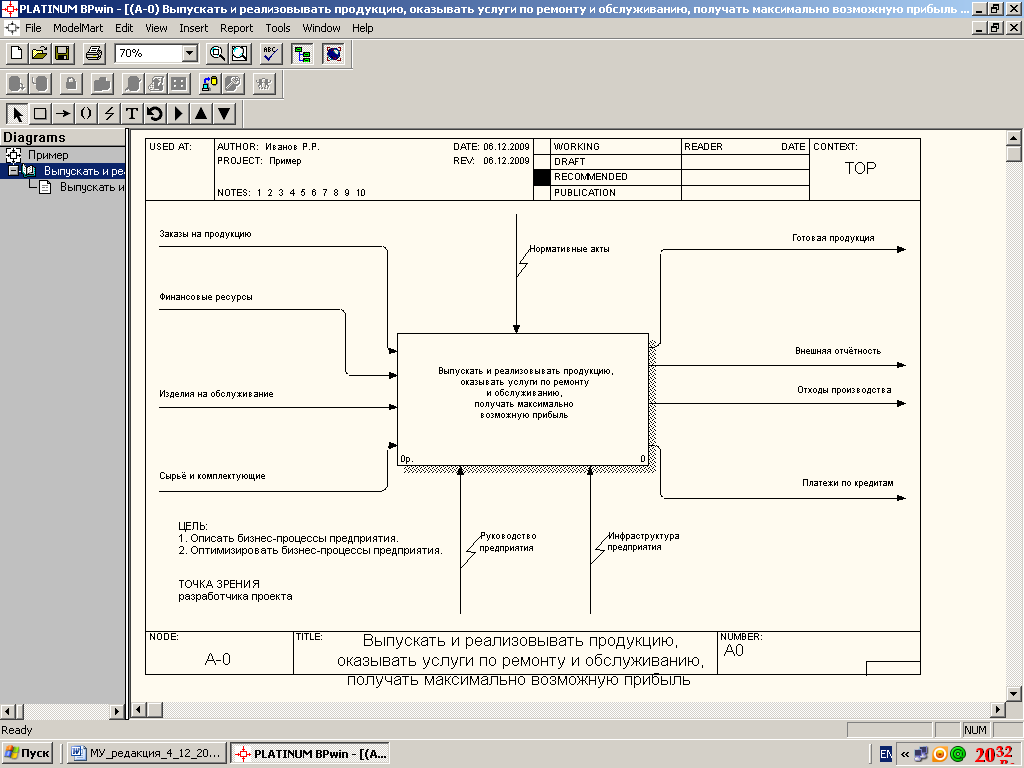This screenshot has height=768, width=1024.
Task: Open the Help menu
Action: point(362,28)
